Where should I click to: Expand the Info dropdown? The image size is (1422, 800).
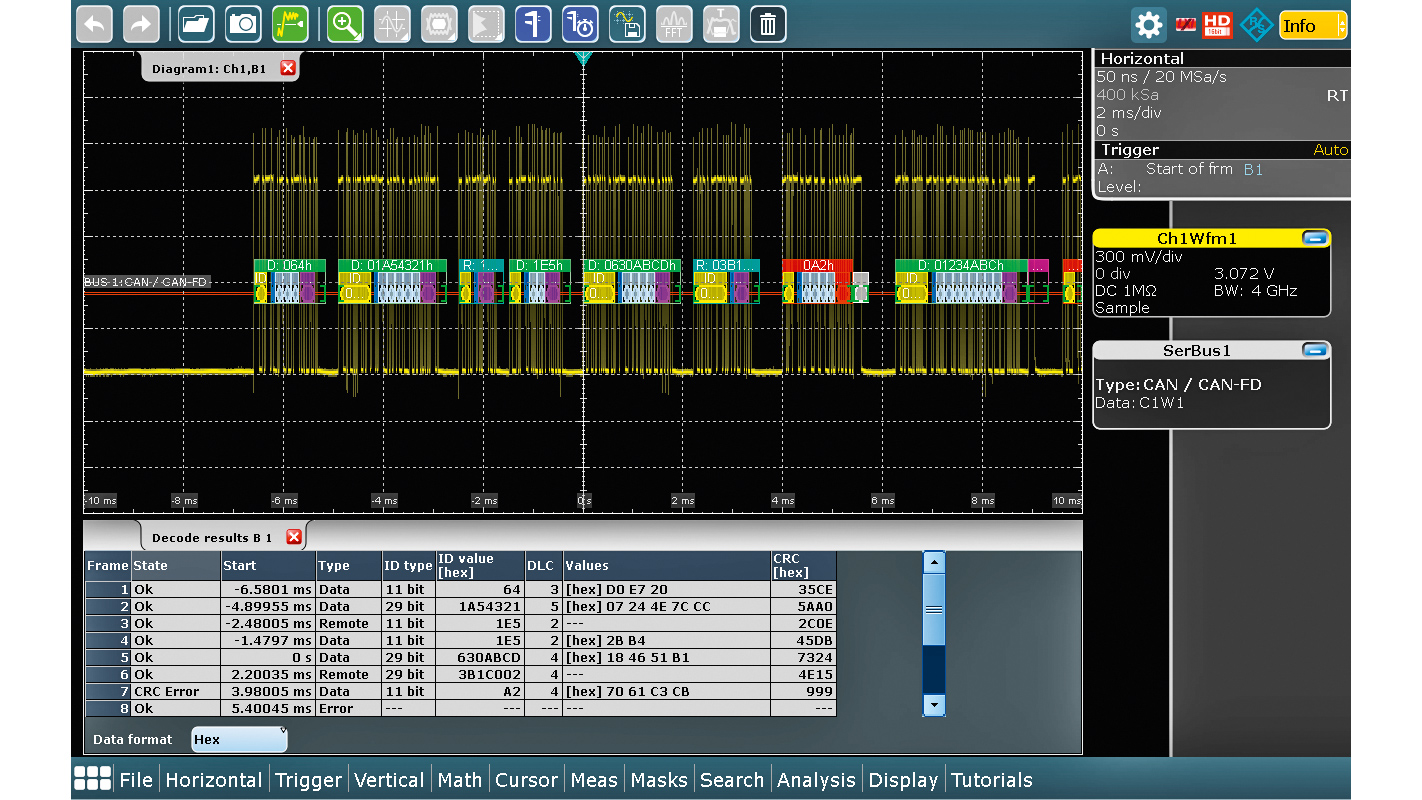tap(1312, 25)
